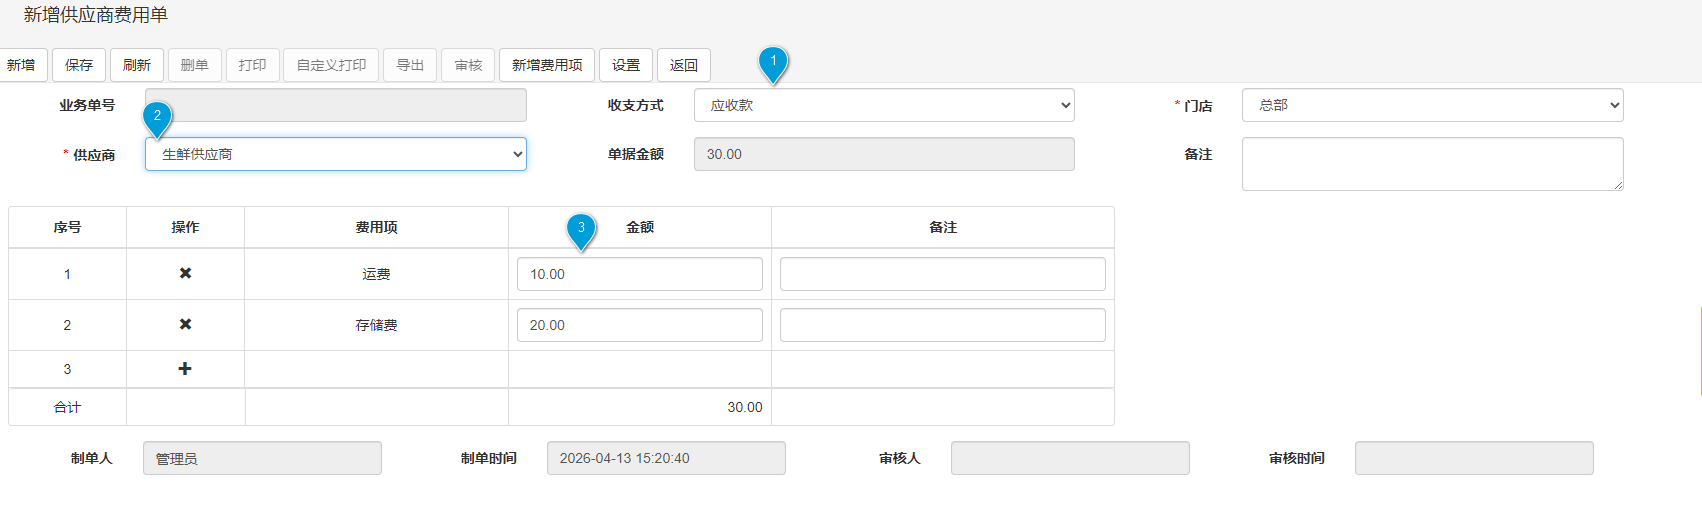Focus the top-right 备注 textarea
Screen dimensions: 1702x516
[1431, 163]
